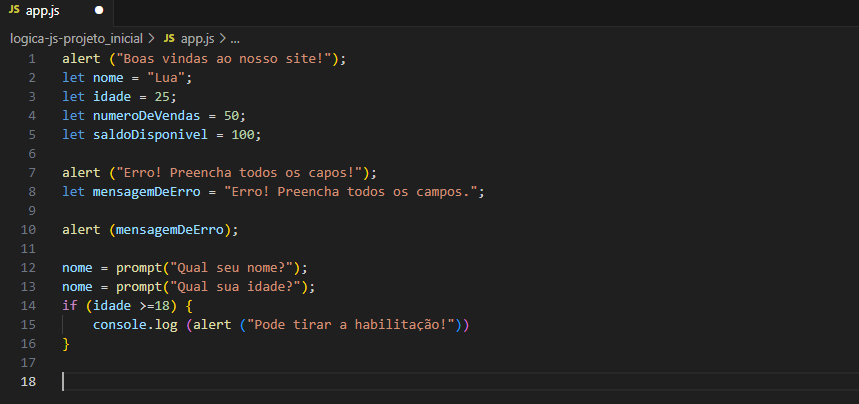Click the variable name idade on line 3
859x404 pixels.
pyautogui.click(x=112, y=96)
